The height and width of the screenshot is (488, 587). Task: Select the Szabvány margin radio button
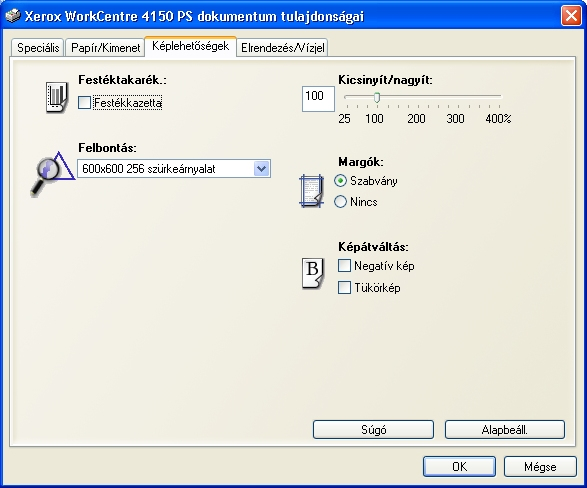[x=340, y=181]
